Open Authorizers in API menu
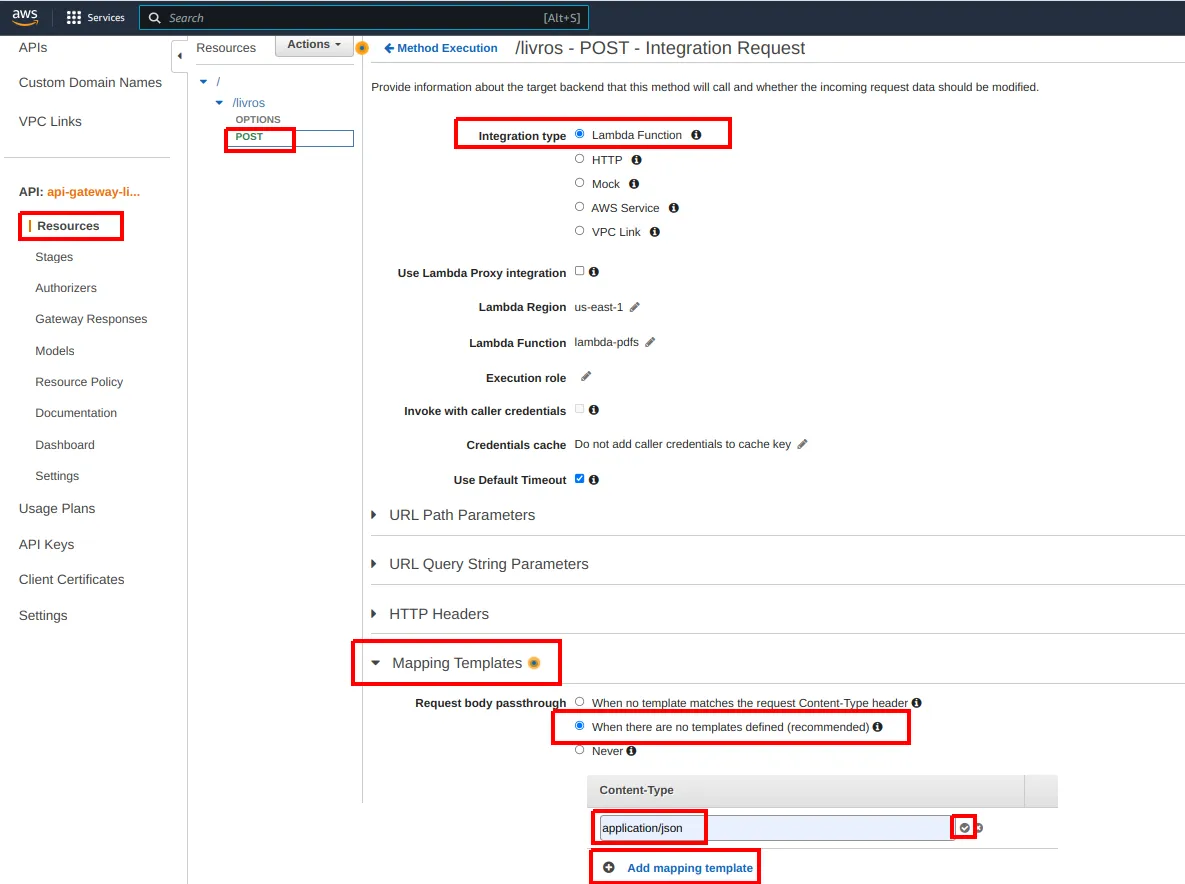 [66, 288]
